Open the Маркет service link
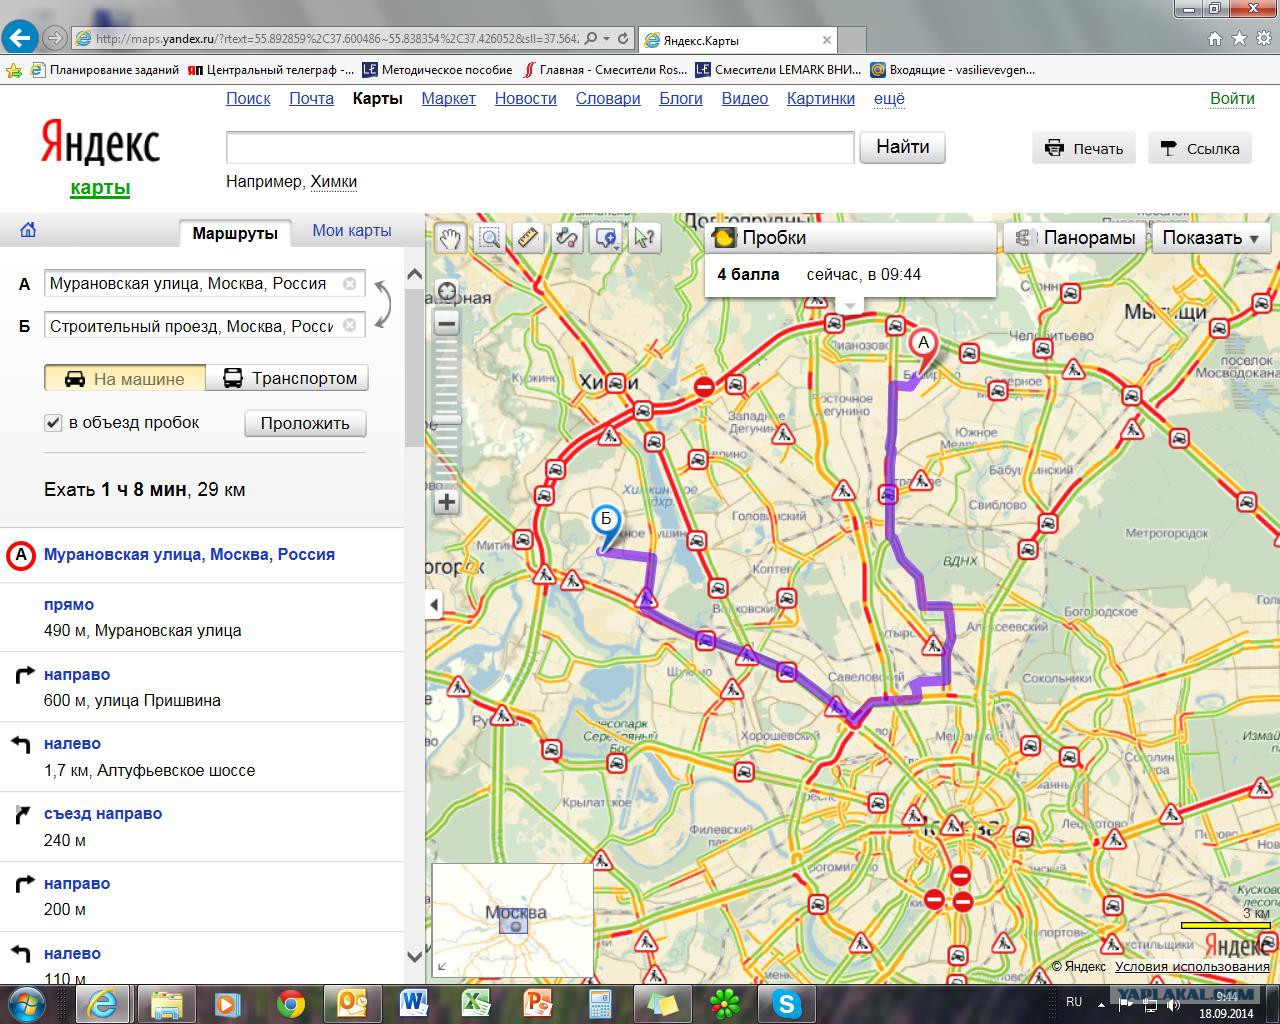 tap(449, 99)
